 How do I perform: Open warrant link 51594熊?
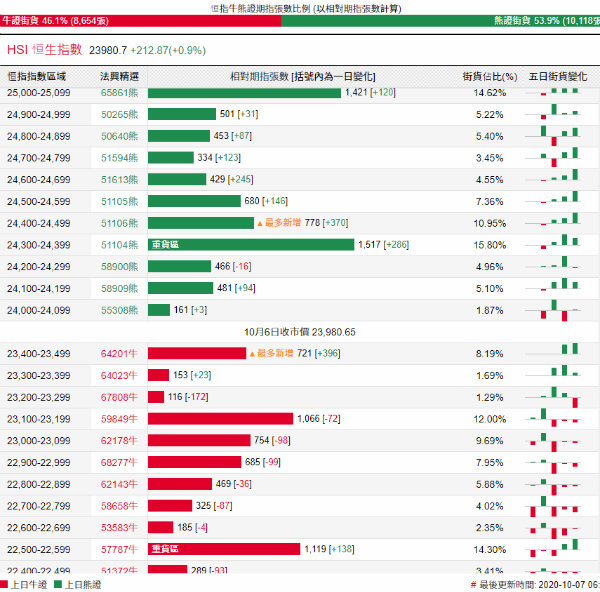(119, 158)
